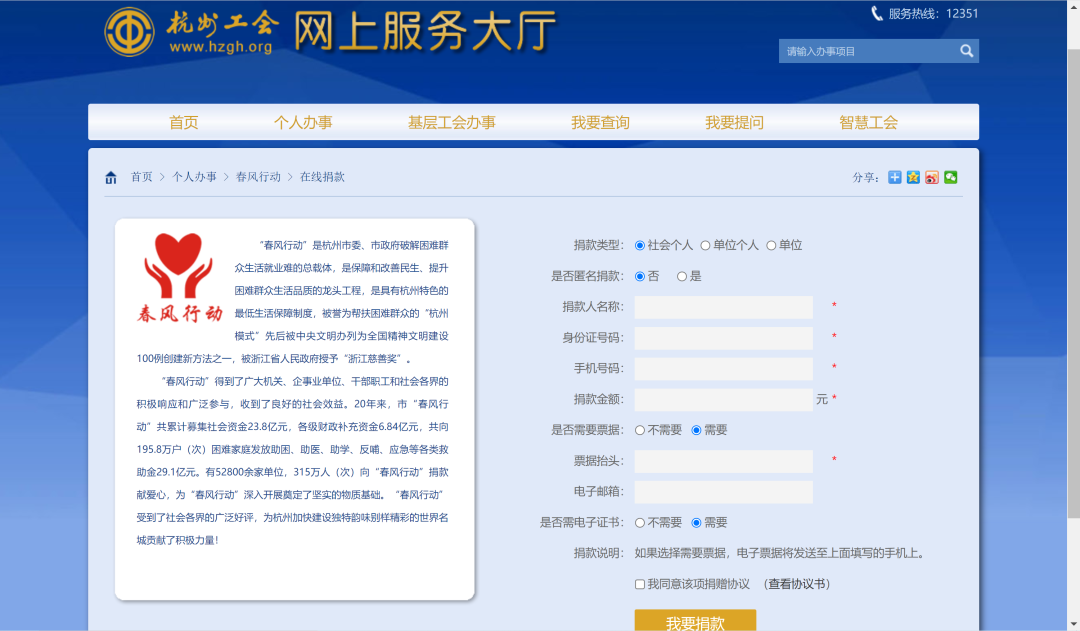The height and width of the screenshot is (631, 1080).
Task: Click the 票据抬头 input field
Action: pos(723,462)
